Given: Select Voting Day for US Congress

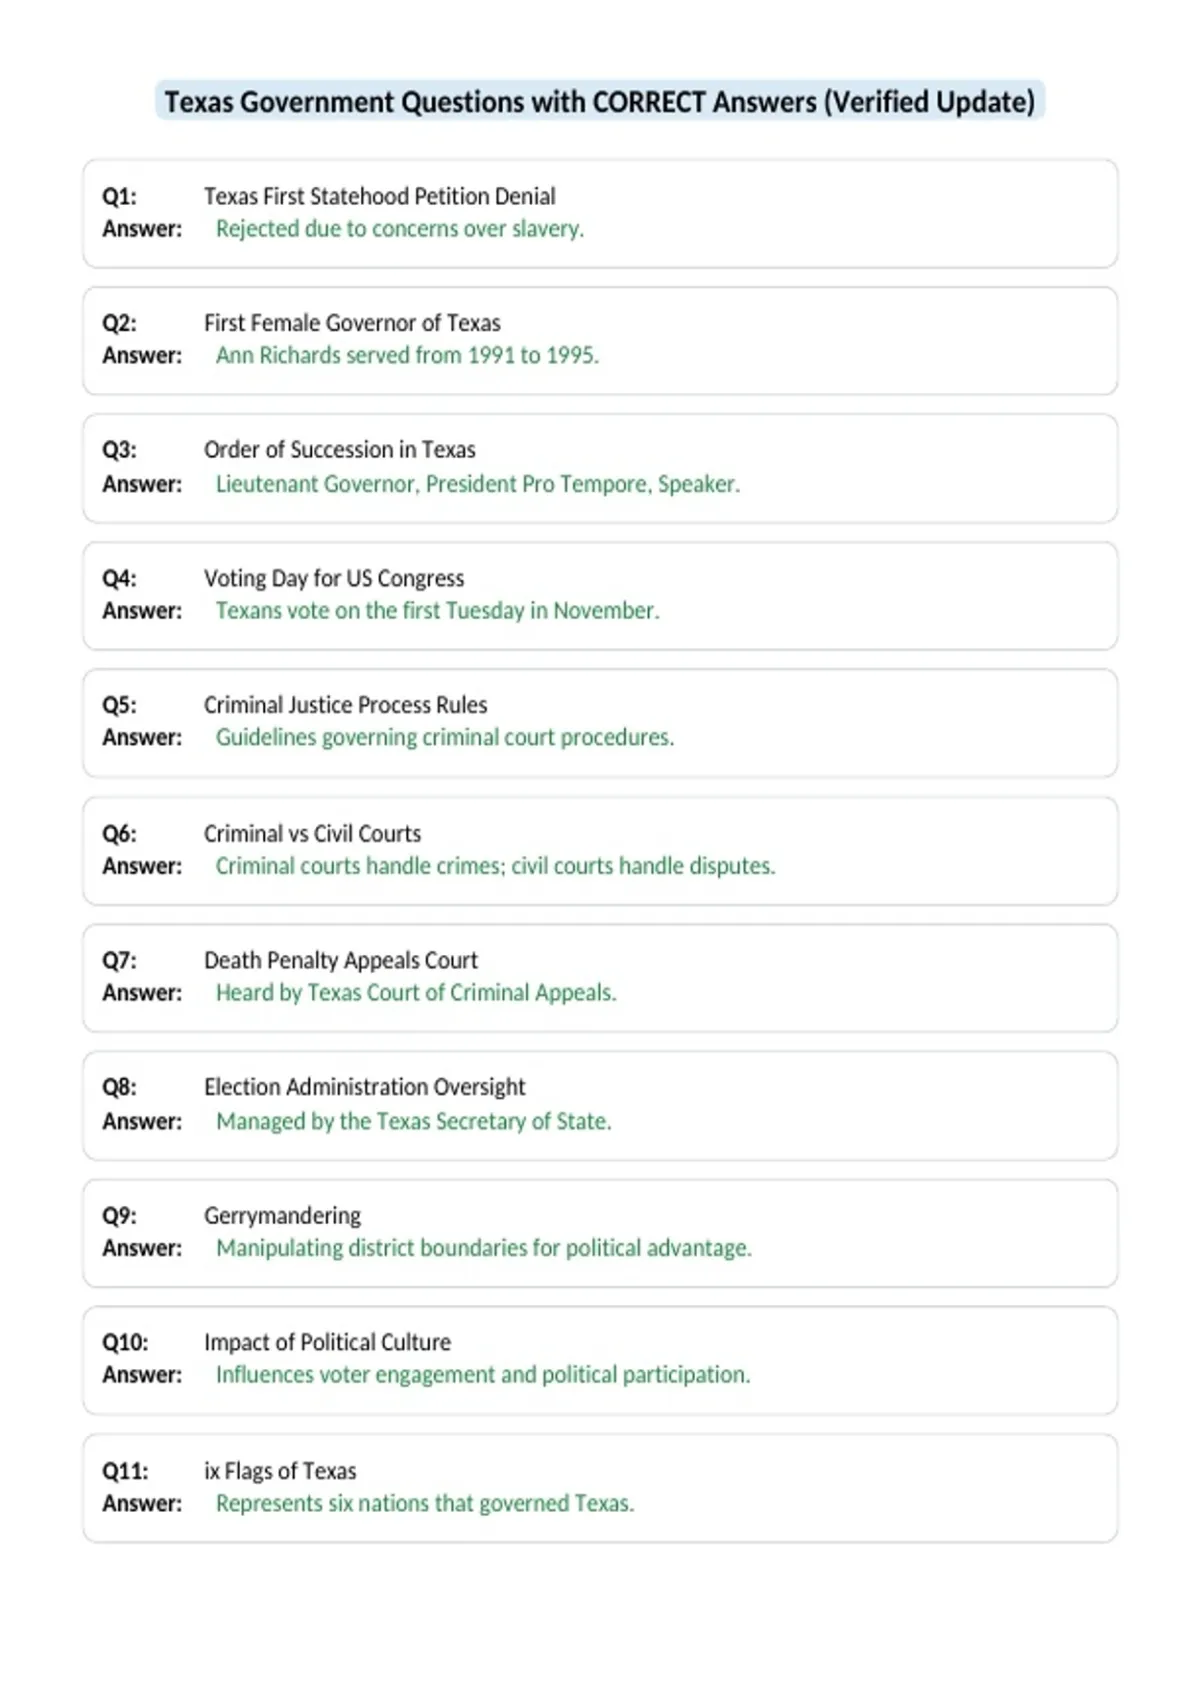Looking at the screenshot, I should [x=334, y=578].
